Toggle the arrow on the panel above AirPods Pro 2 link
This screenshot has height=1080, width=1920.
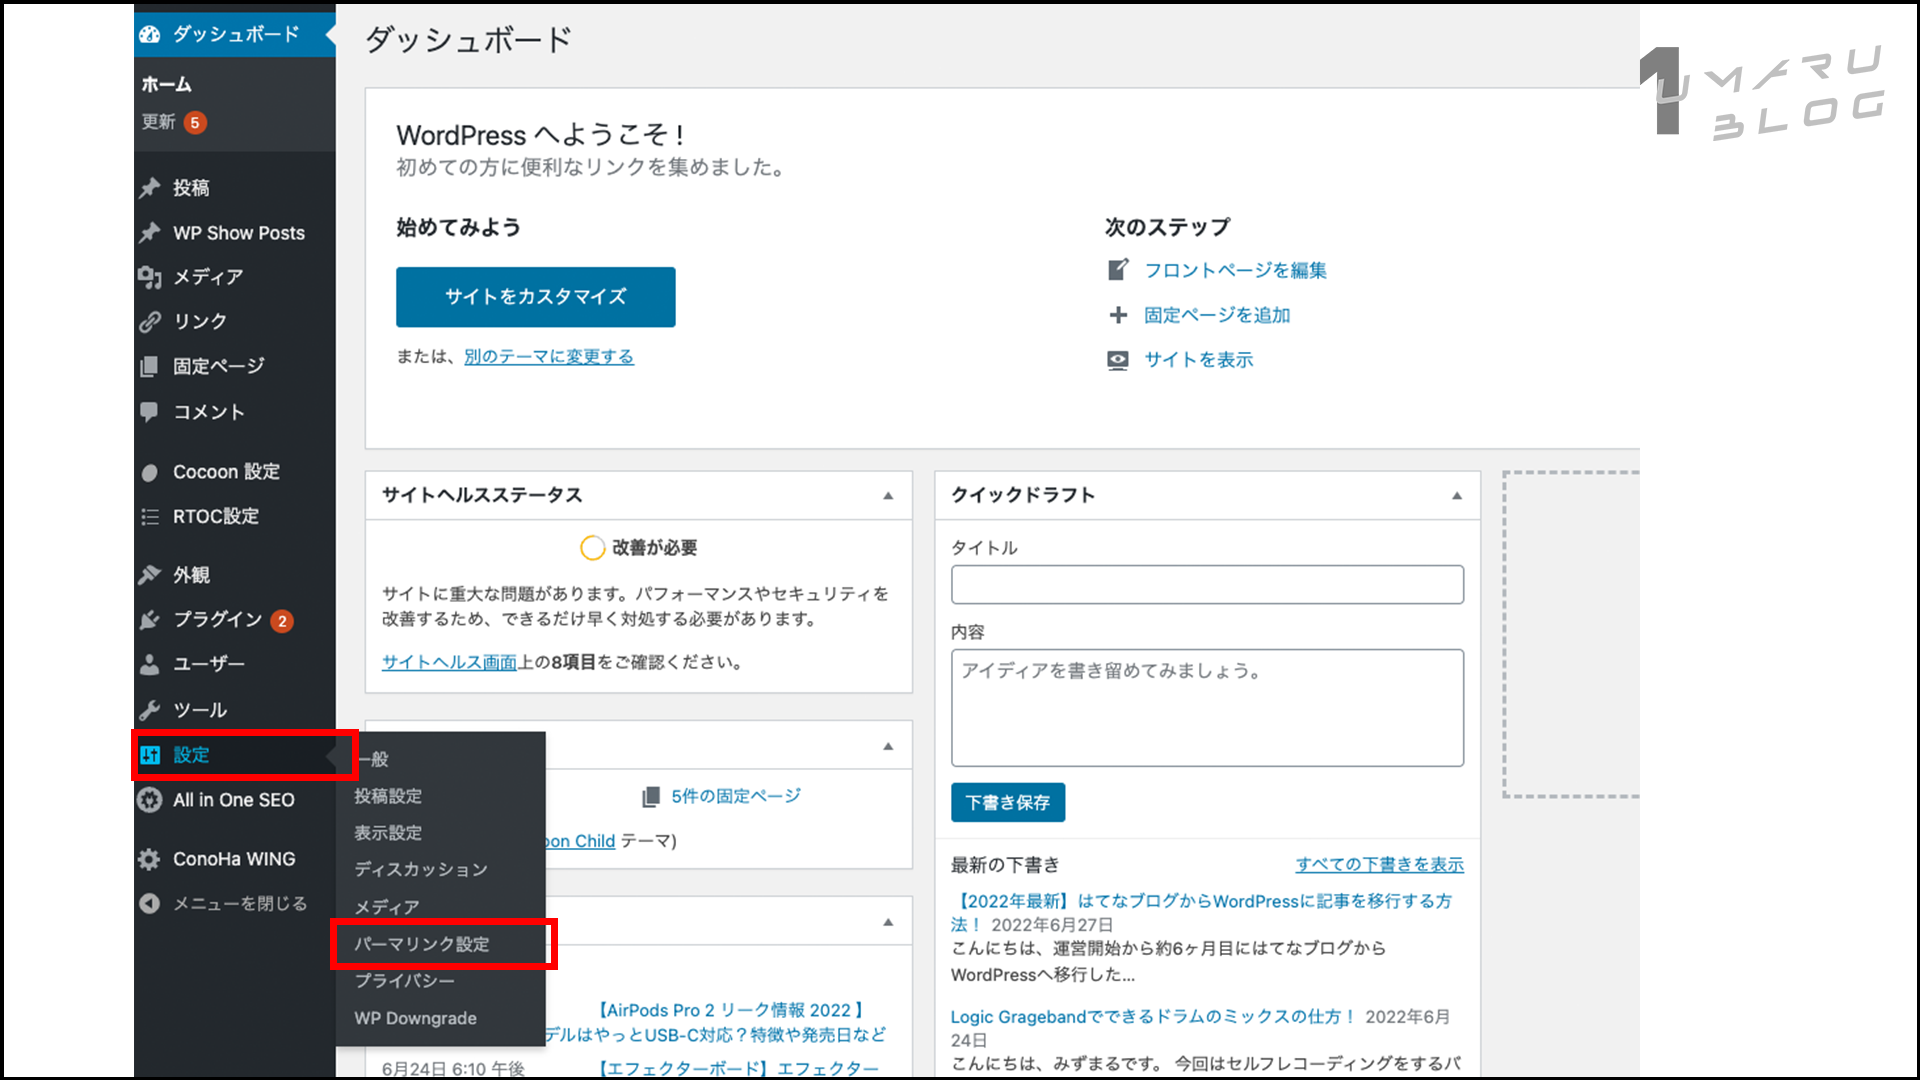click(888, 923)
